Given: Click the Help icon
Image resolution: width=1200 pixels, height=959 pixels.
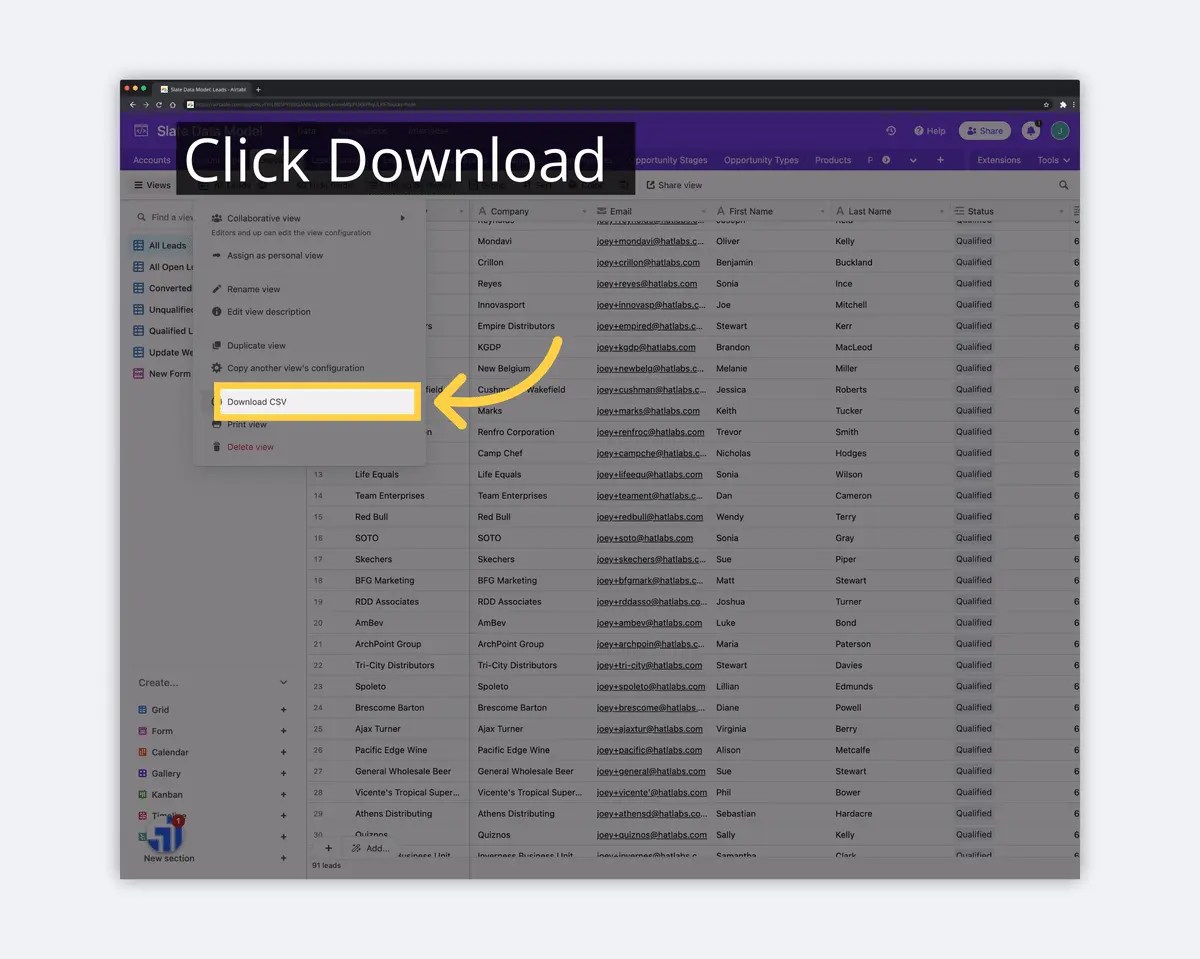Looking at the screenshot, I should tap(918, 130).
